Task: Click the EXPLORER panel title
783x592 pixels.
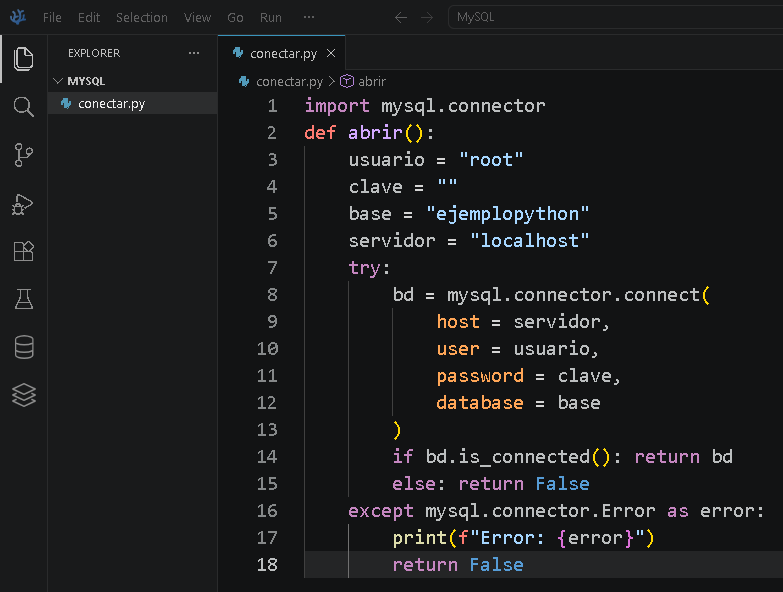Action: click(94, 53)
